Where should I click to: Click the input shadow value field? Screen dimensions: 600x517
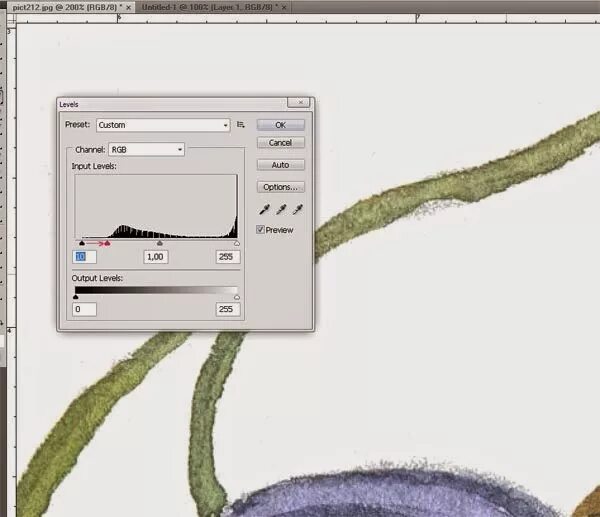(x=85, y=257)
